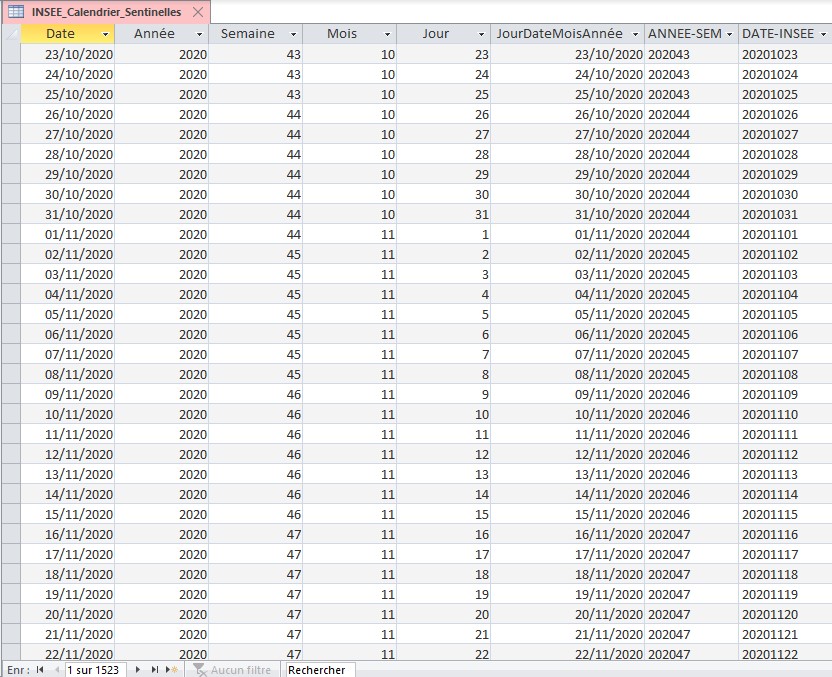
Task: Click Date cell 26/10/2020 in first column
Action: (67, 114)
